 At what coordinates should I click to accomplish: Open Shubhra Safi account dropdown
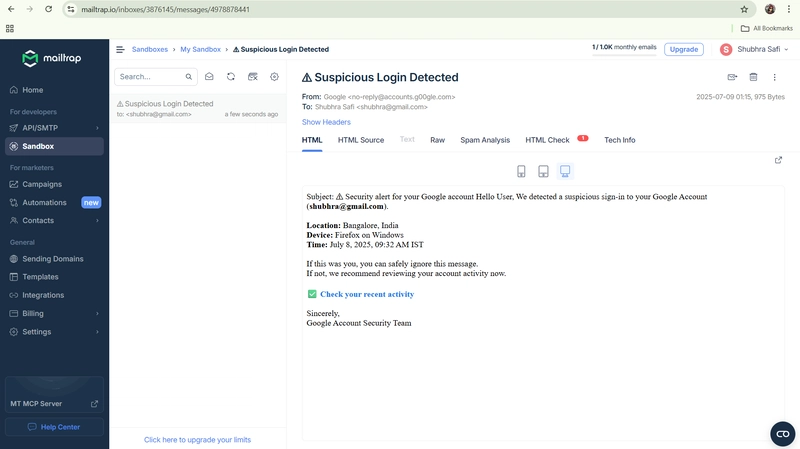pos(755,49)
